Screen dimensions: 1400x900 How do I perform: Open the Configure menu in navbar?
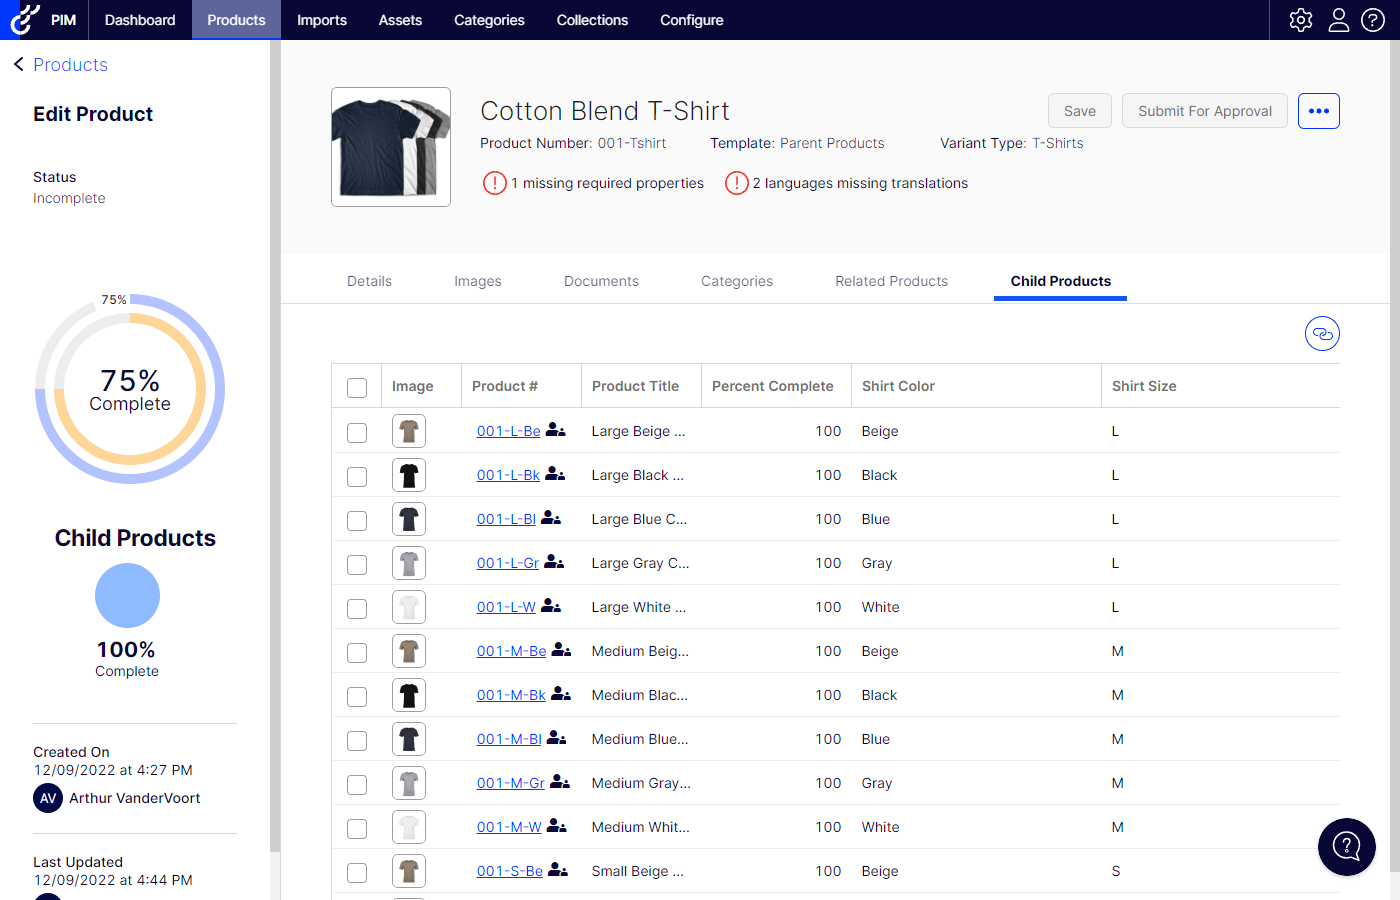click(x=691, y=20)
